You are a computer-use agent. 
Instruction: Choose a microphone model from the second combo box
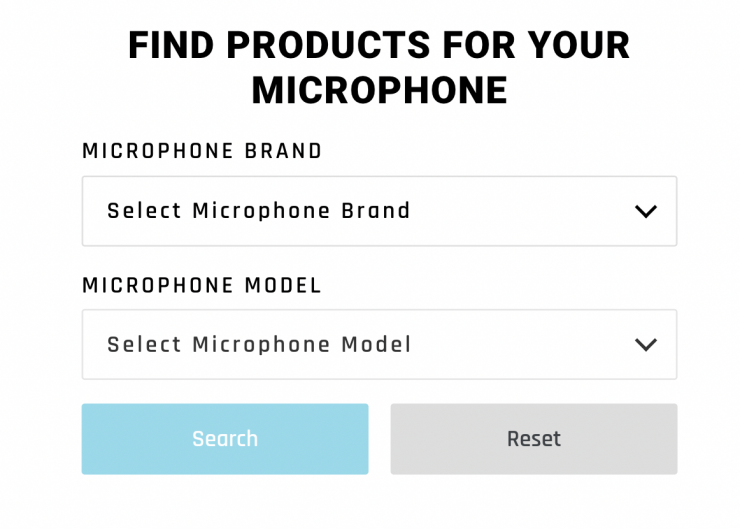tap(379, 344)
